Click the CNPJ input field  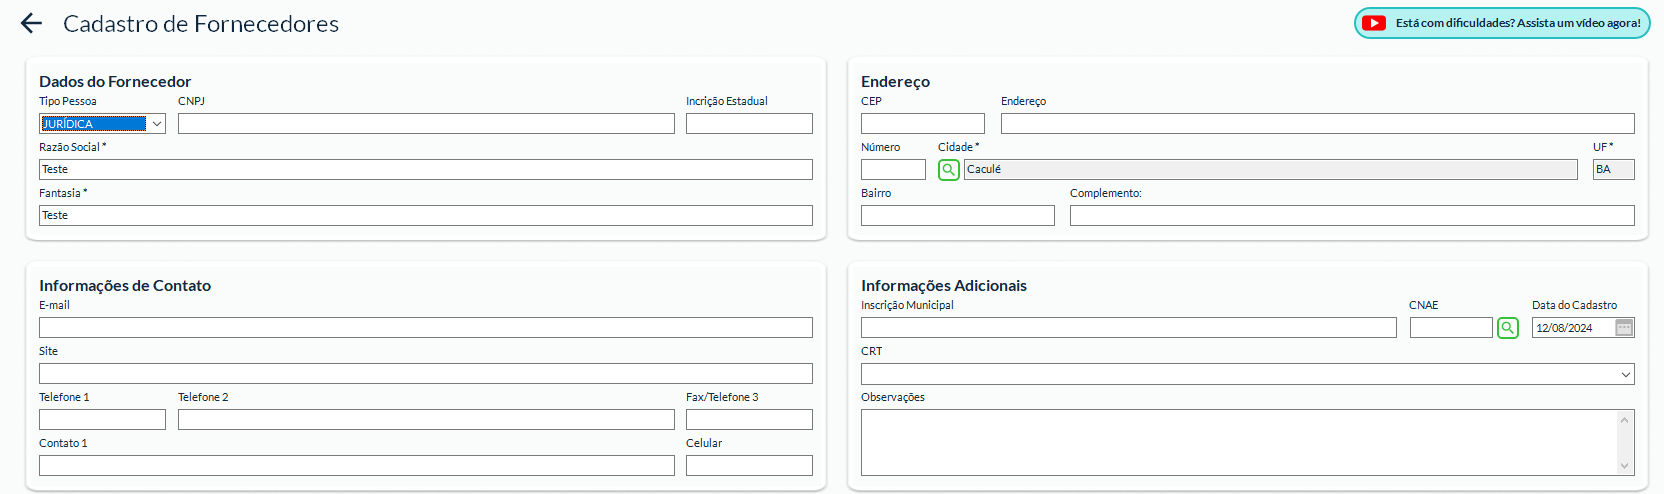pos(426,124)
